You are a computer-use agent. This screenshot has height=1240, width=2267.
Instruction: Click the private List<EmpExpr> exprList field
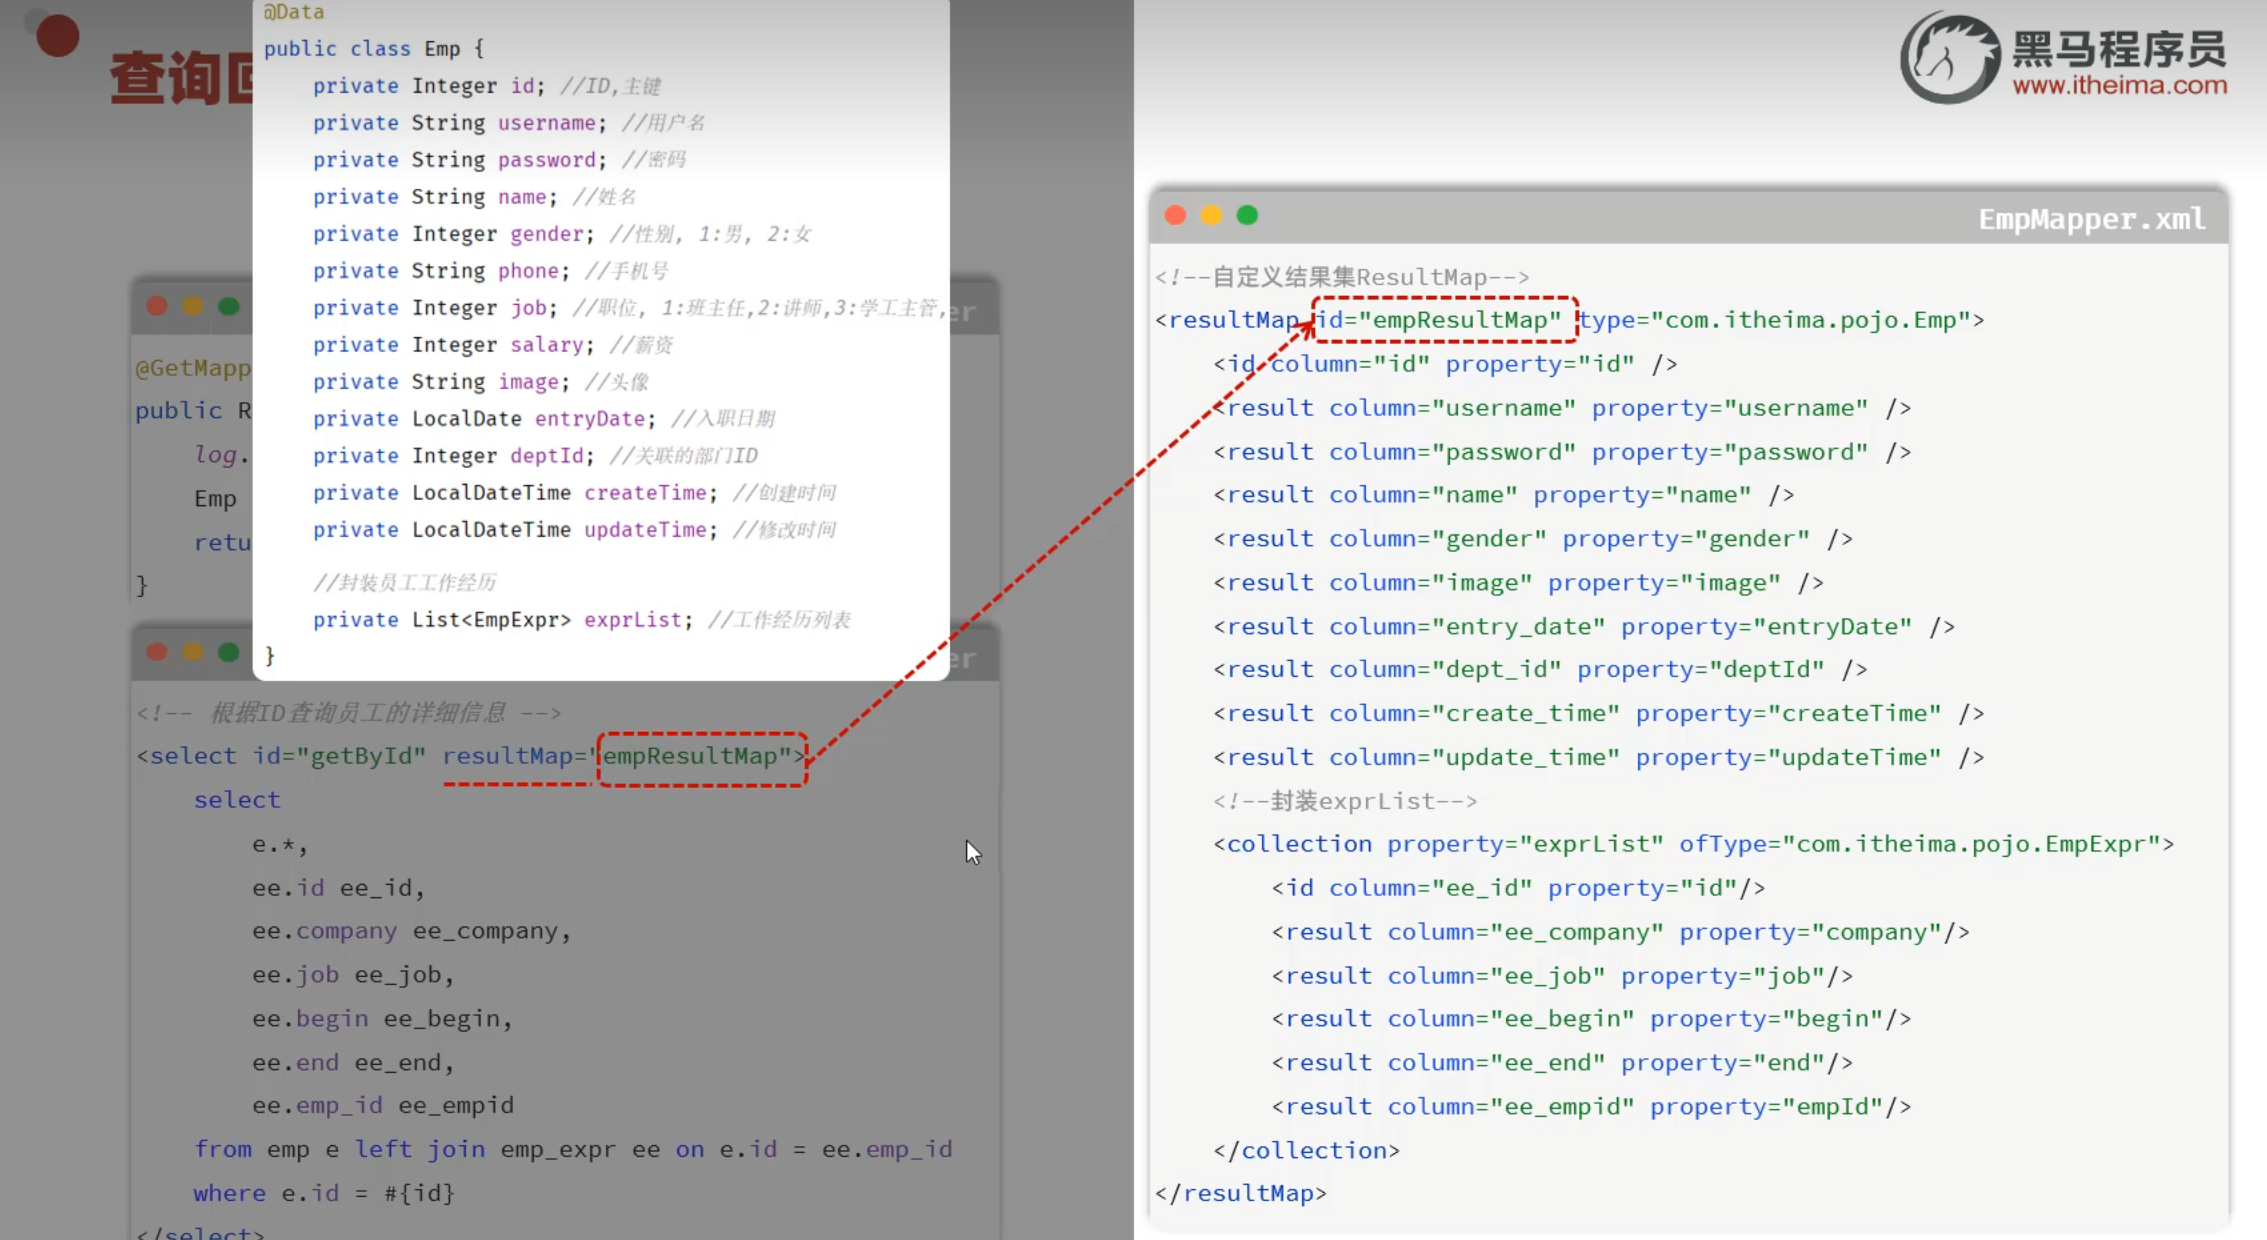click(502, 620)
